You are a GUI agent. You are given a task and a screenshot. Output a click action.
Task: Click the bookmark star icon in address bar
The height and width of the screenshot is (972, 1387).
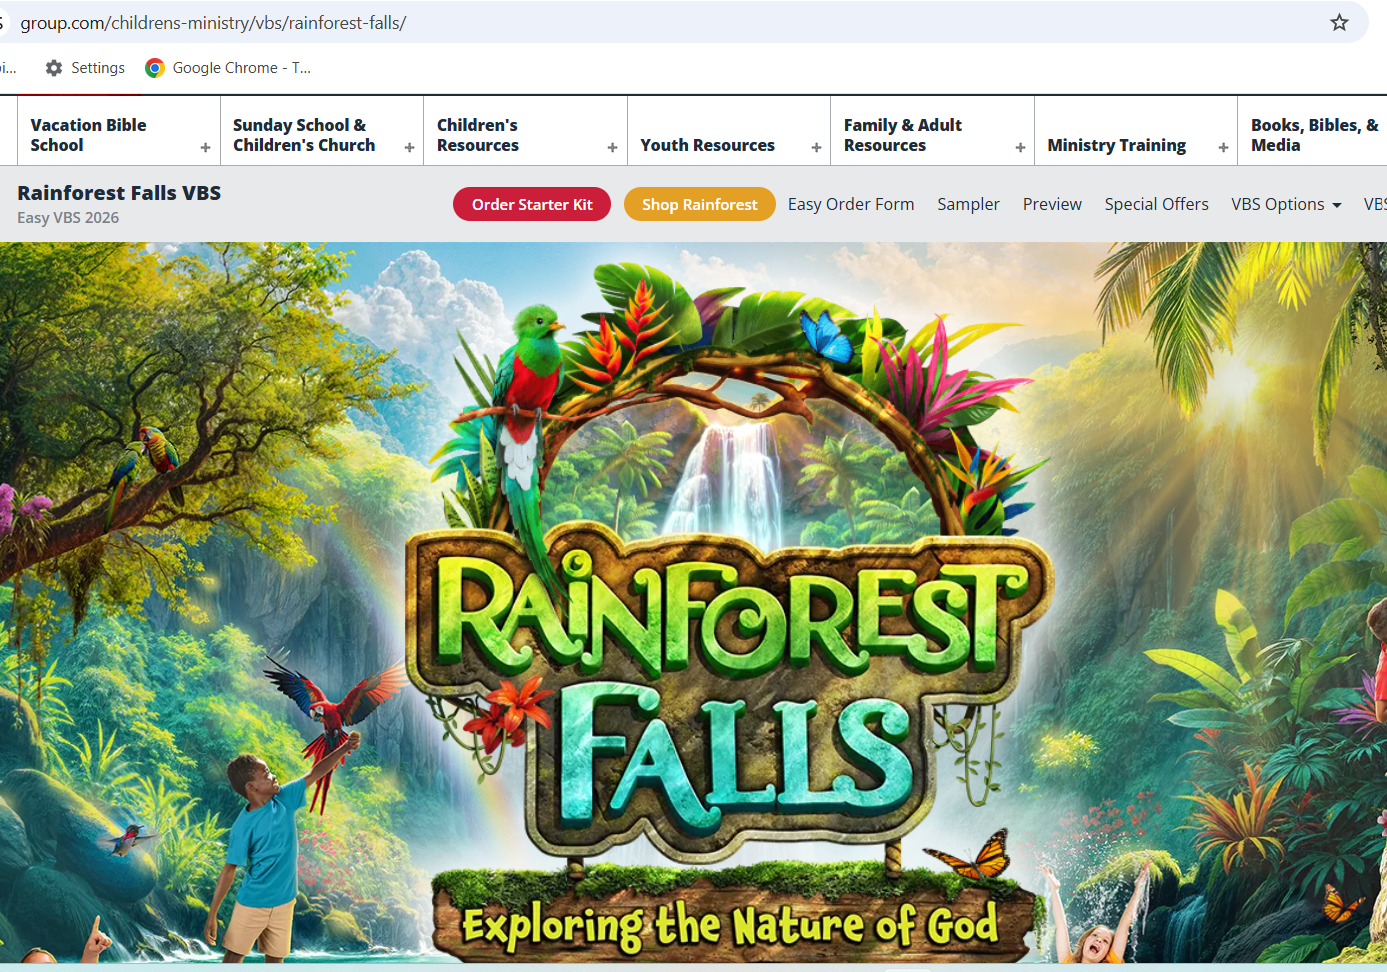click(x=1339, y=22)
